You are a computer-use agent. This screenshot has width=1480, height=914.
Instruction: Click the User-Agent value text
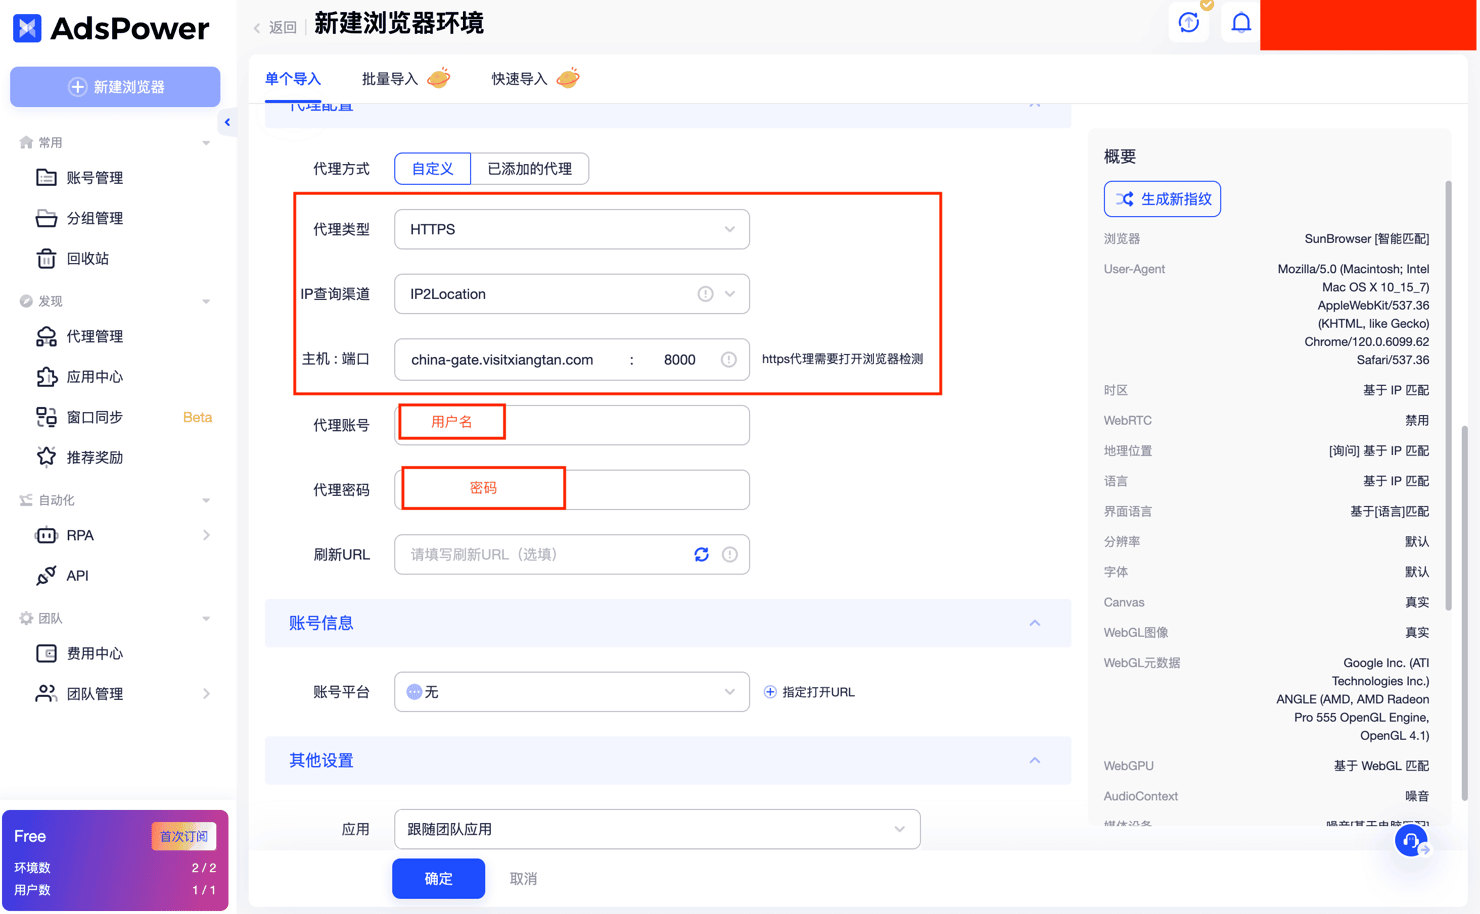tap(1353, 314)
